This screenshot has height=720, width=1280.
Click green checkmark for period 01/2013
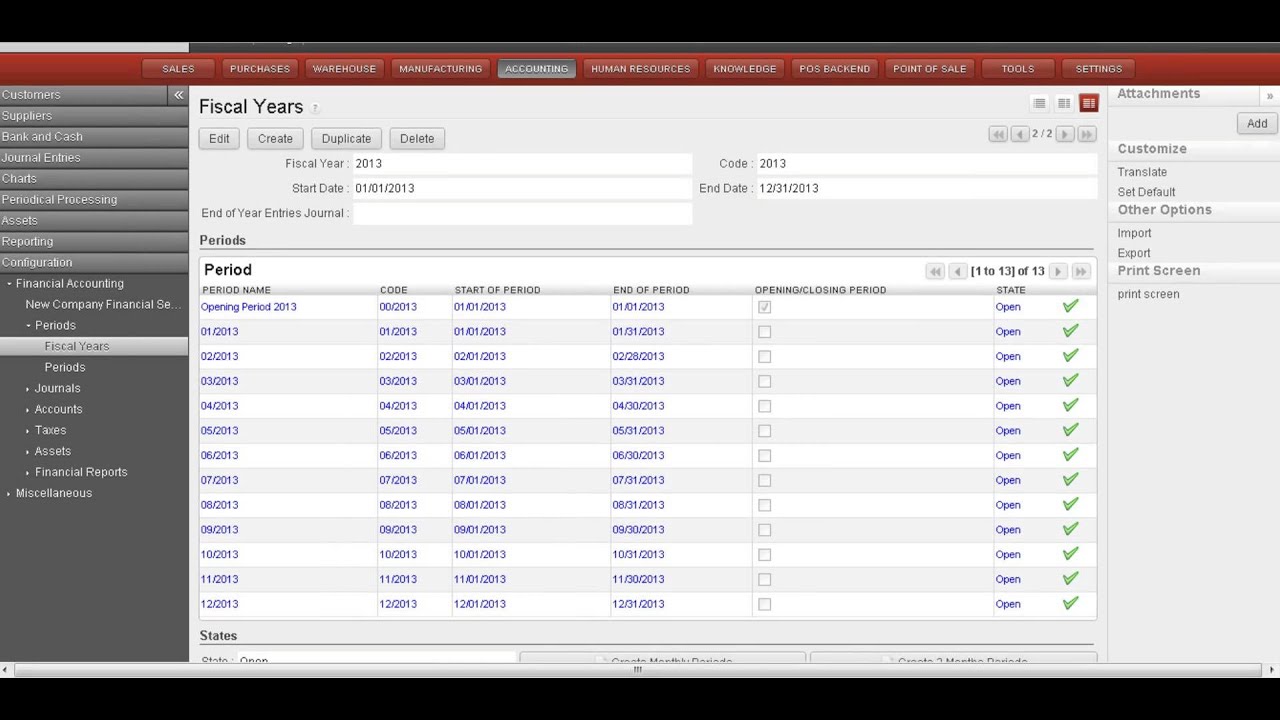1070,331
